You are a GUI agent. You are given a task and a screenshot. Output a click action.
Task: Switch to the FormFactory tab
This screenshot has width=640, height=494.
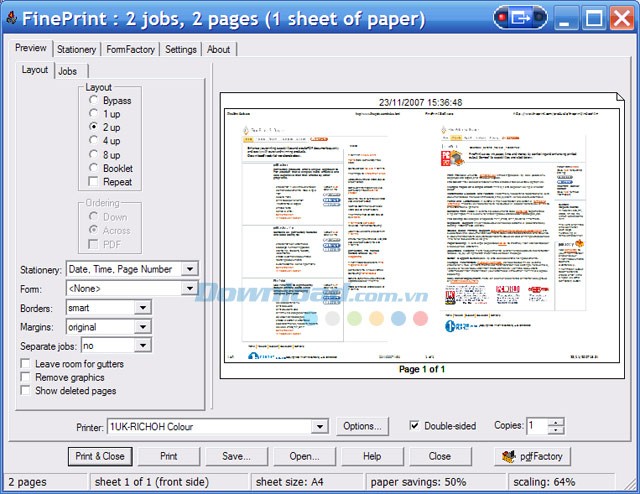pyautogui.click(x=130, y=49)
